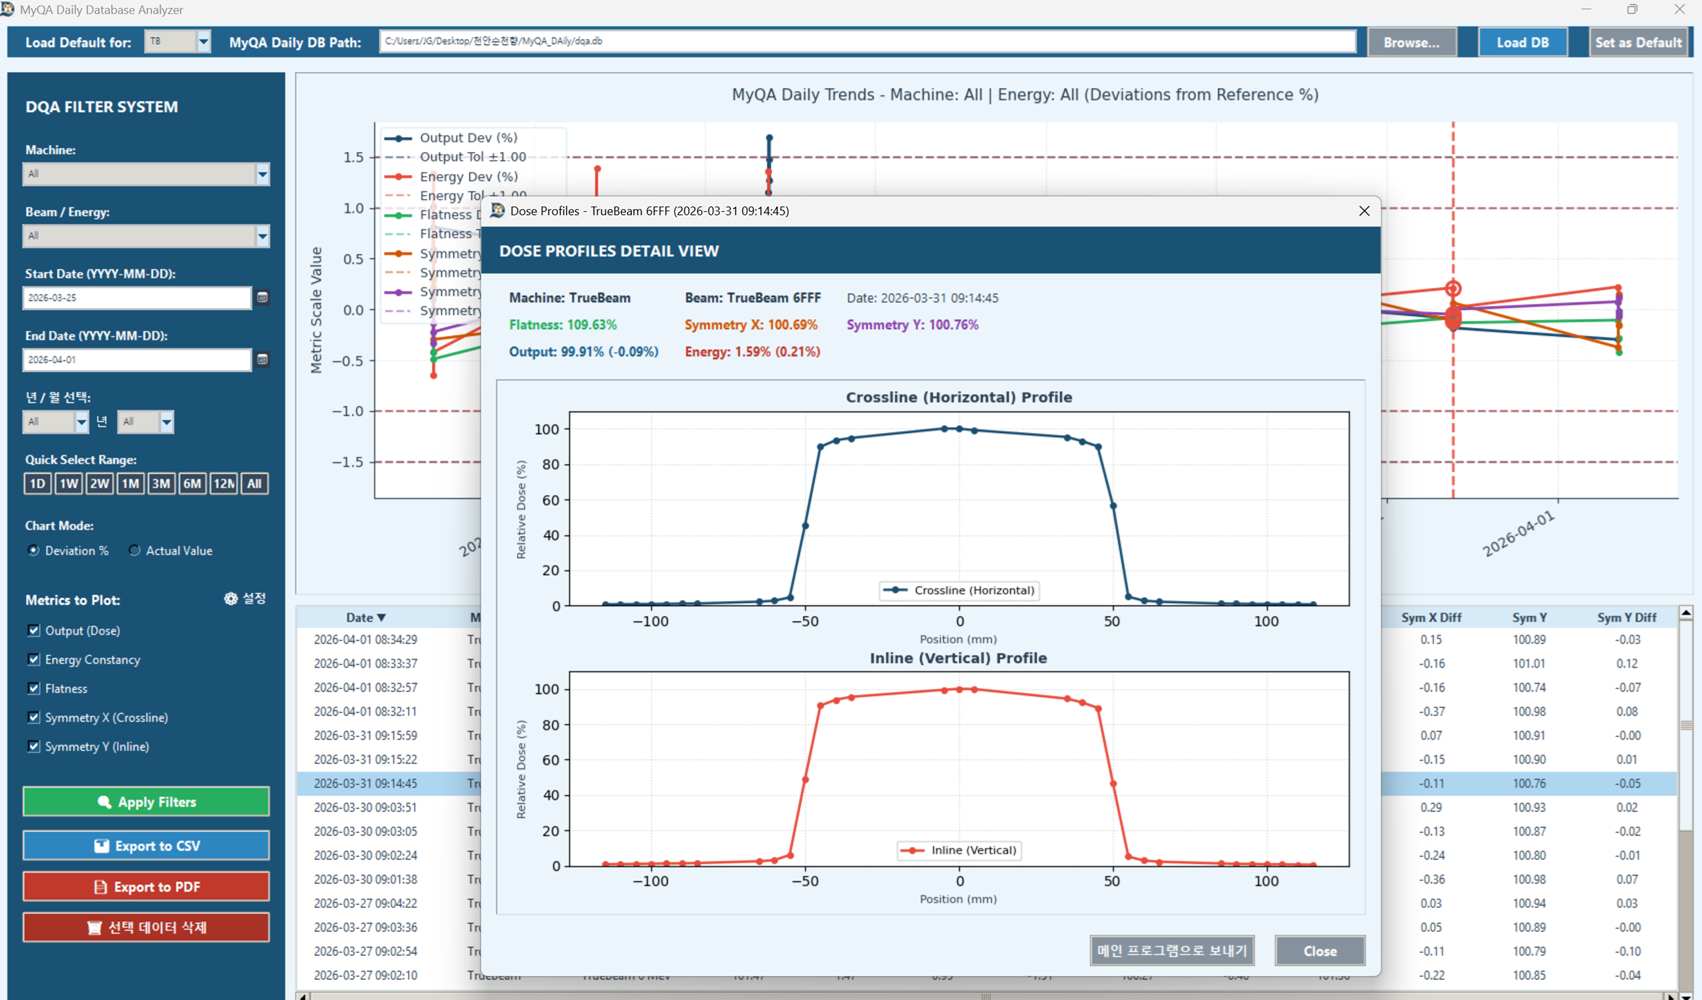
Task: Close the Dose Profiles dialog with X
Action: tap(1364, 211)
